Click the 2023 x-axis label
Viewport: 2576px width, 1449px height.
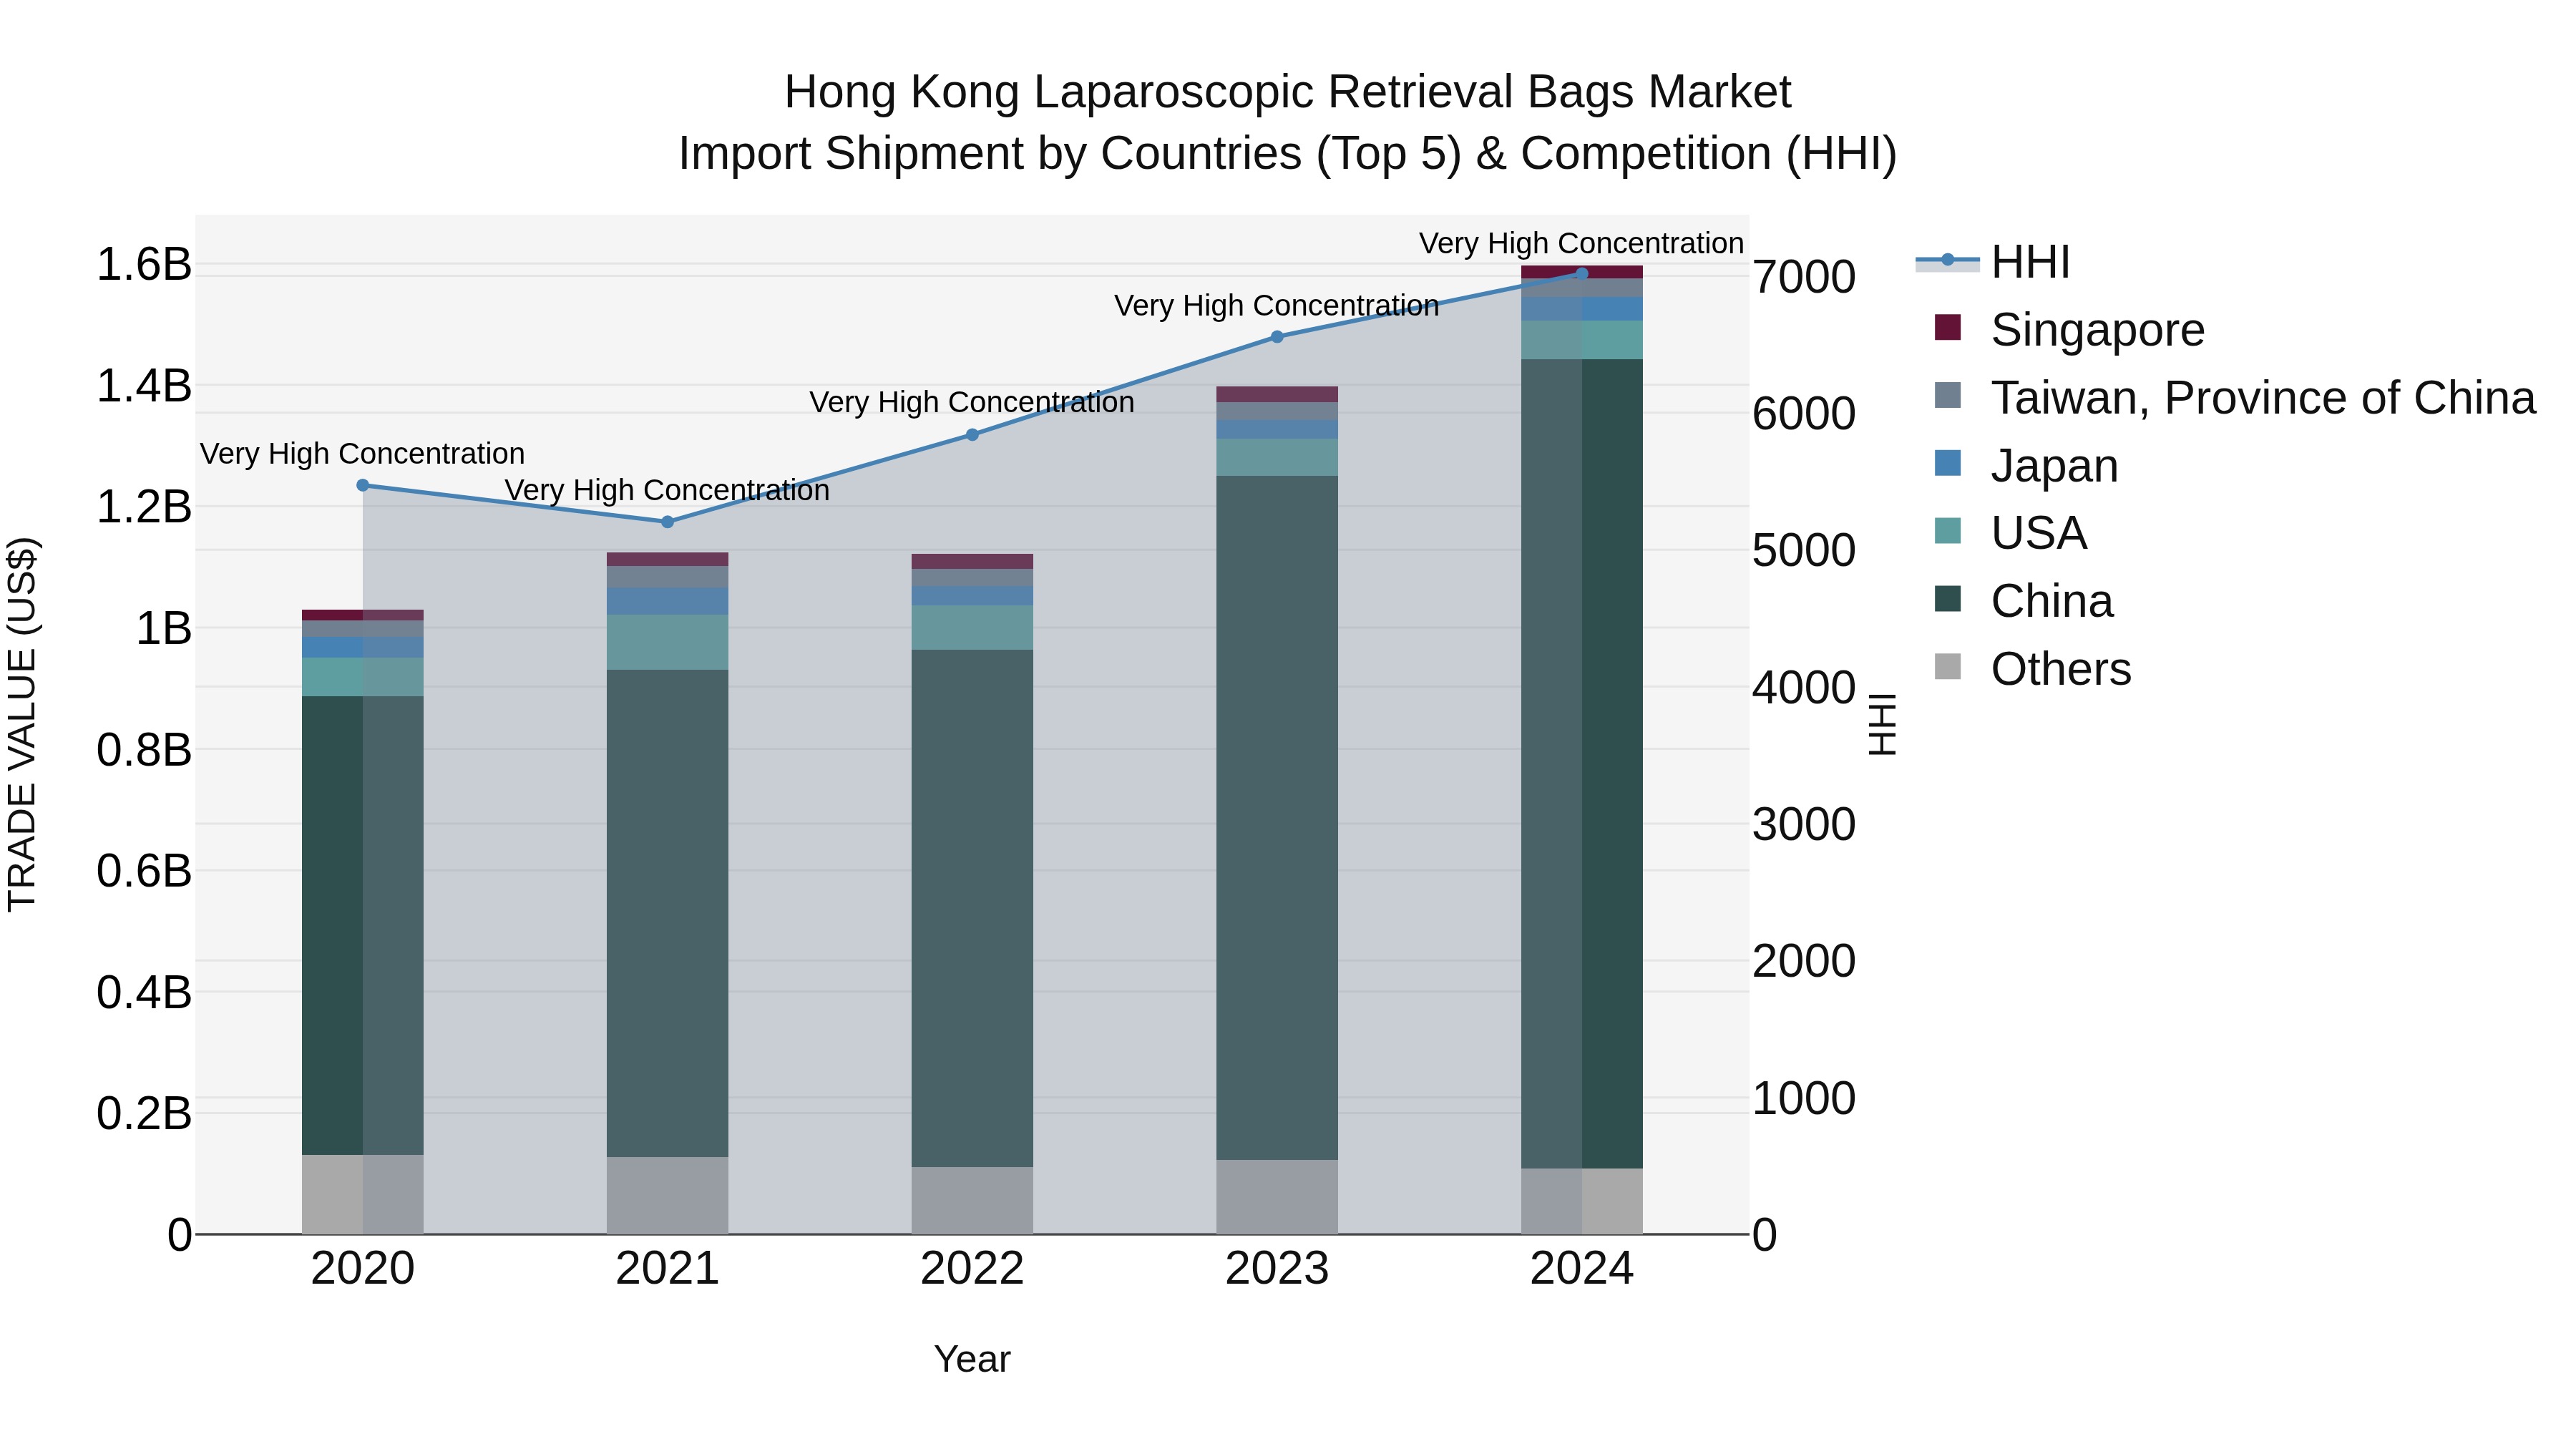click(1277, 1269)
